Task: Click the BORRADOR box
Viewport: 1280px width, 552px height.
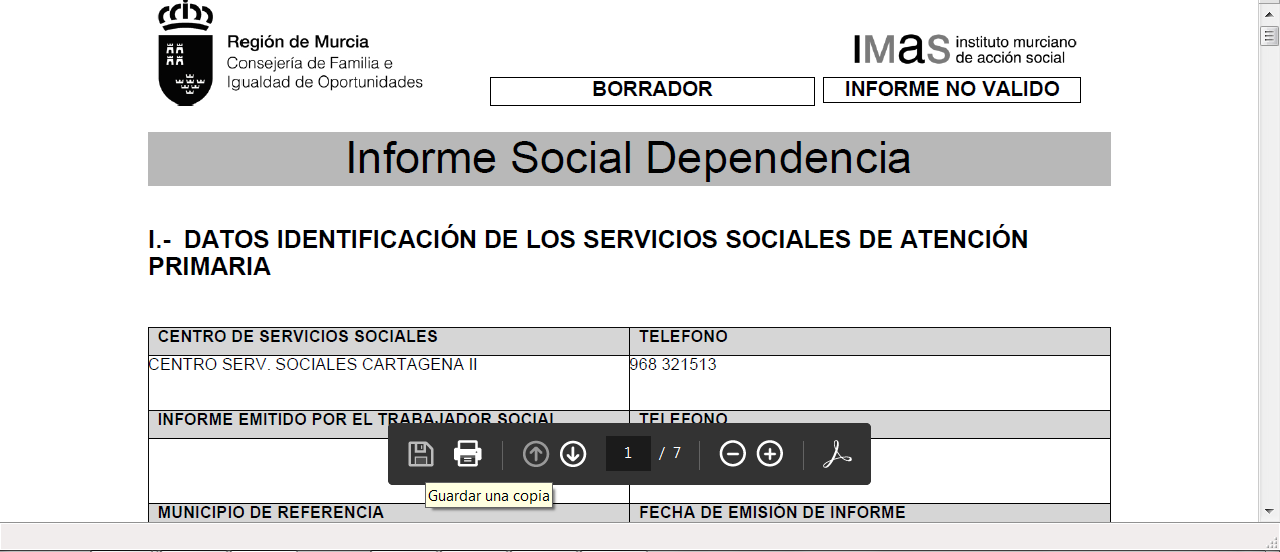Action: pyautogui.click(x=652, y=90)
